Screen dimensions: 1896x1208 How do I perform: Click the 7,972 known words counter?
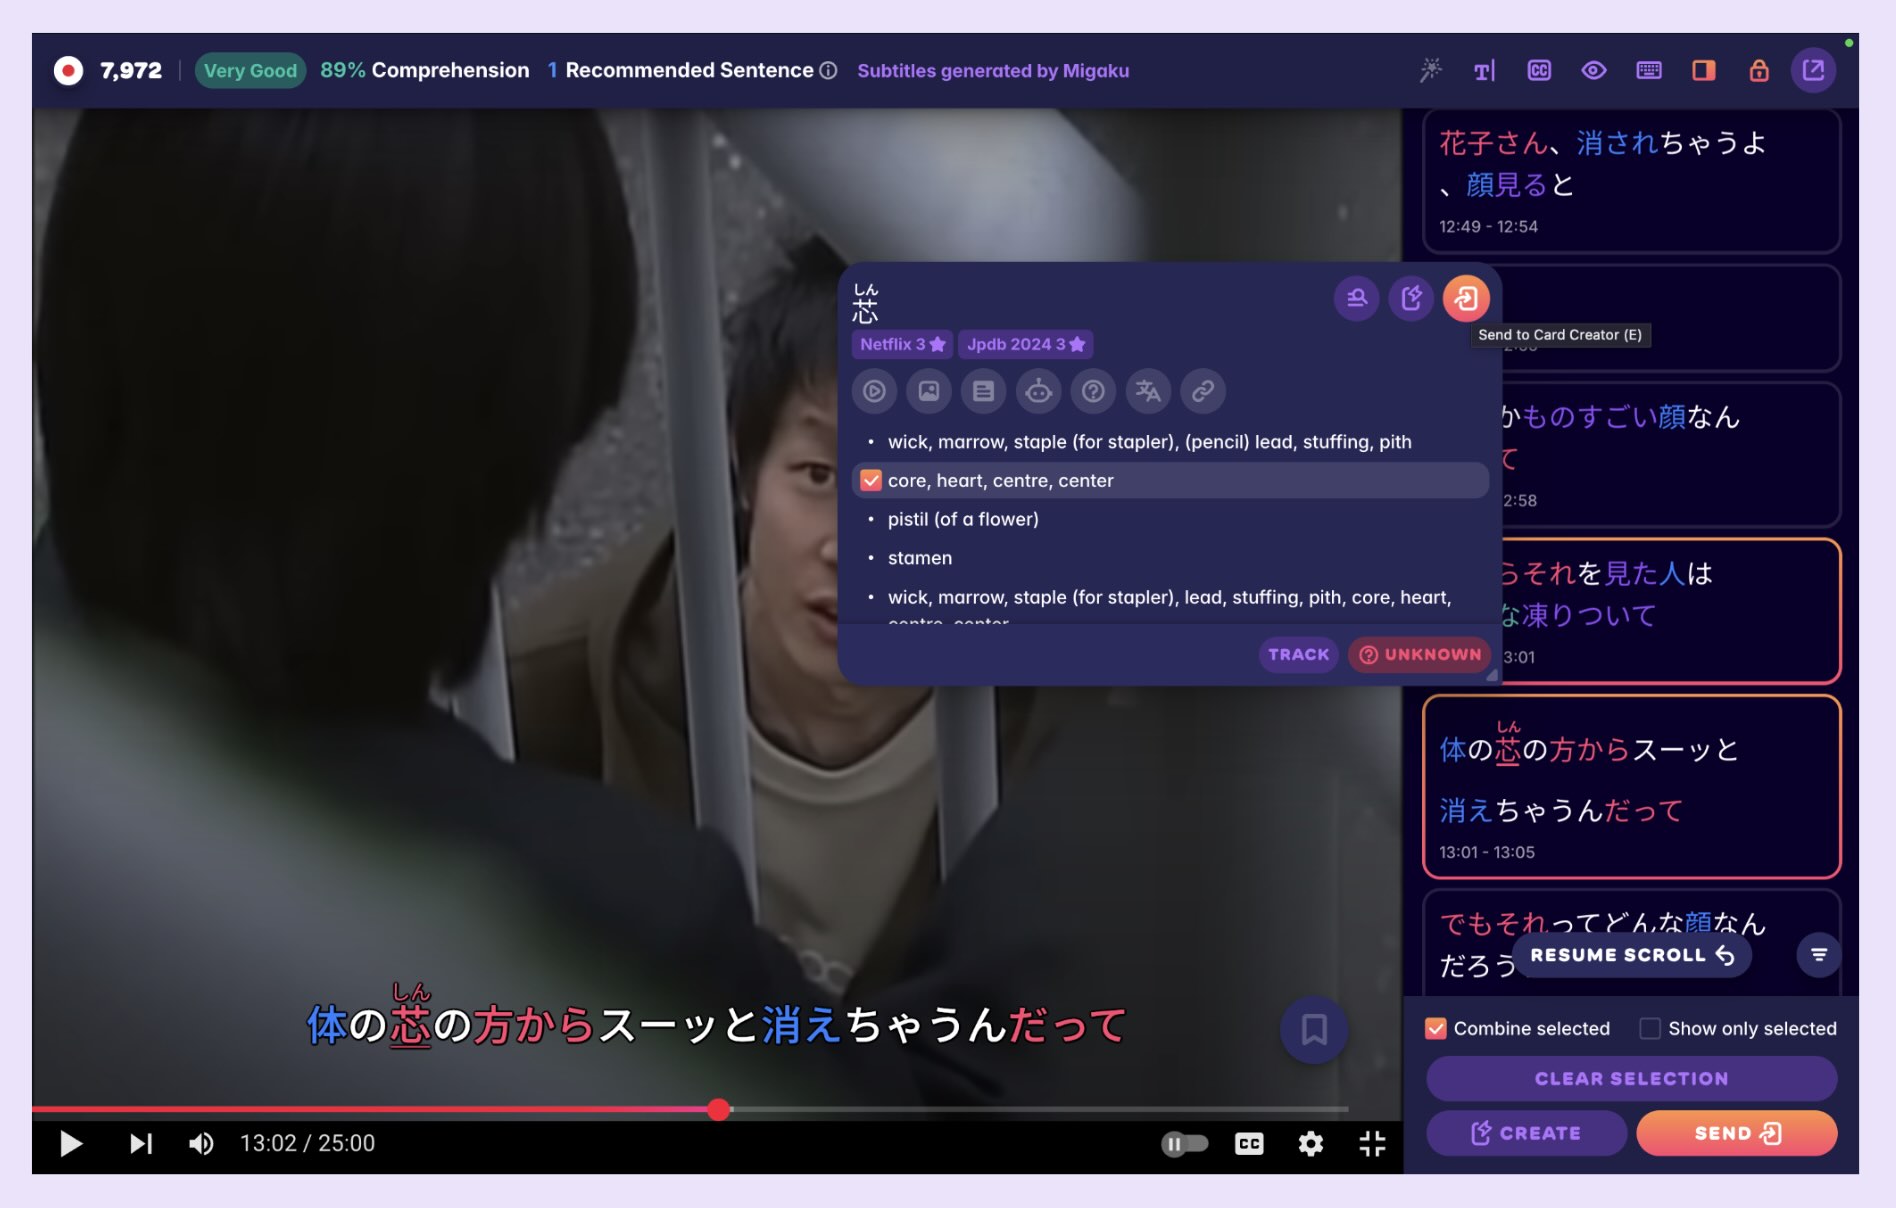click(131, 70)
